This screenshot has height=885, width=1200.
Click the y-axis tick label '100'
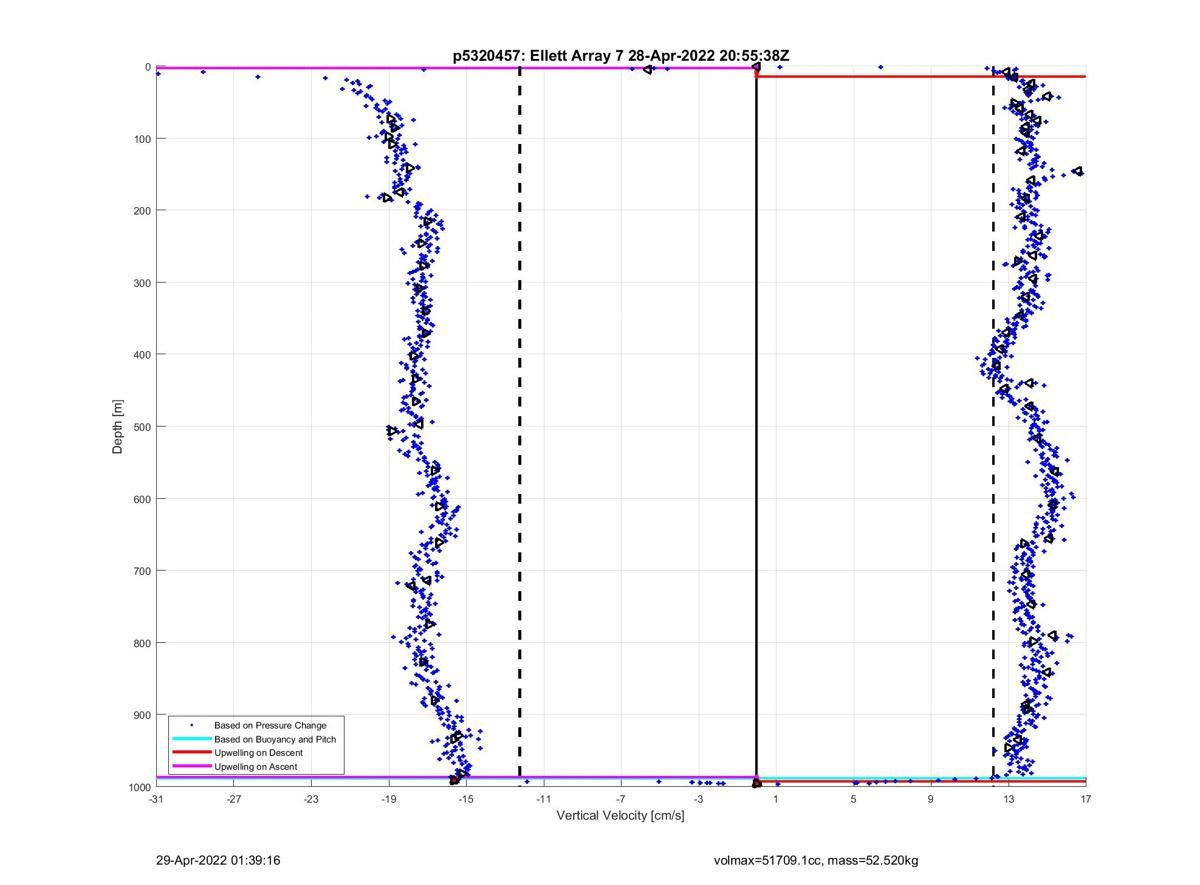141,139
